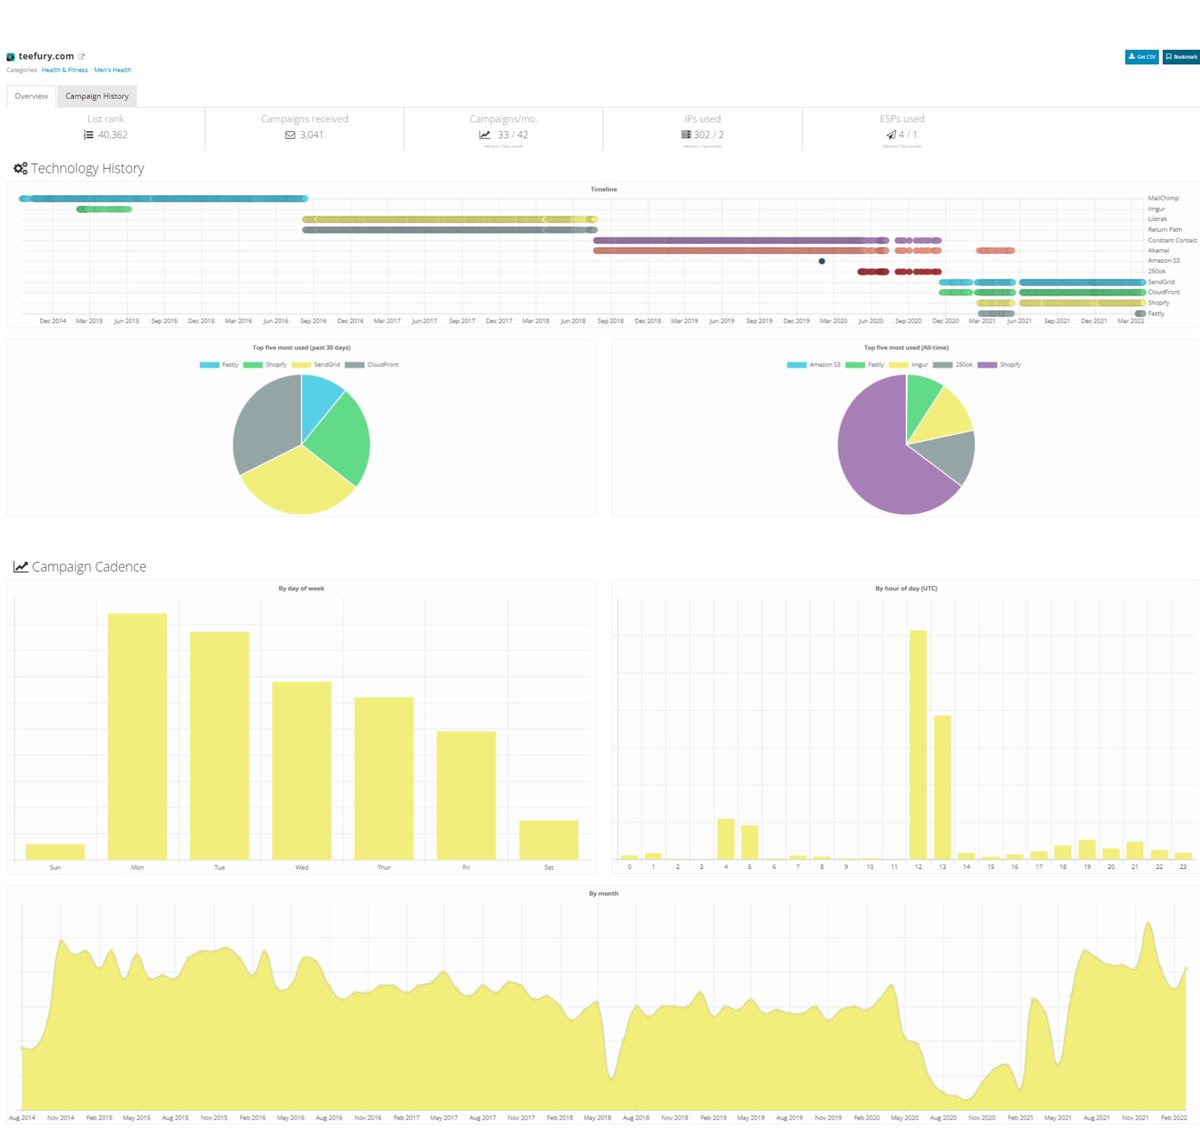
Task: Click the SendGrid timeline row label
Action: [x=1161, y=282]
